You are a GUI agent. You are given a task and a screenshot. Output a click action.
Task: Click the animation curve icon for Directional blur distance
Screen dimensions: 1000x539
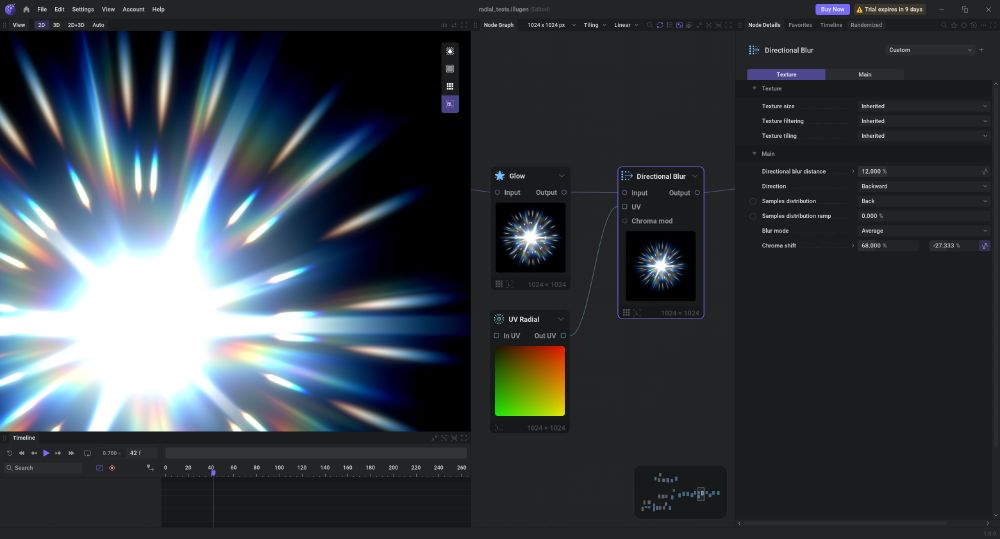click(985, 172)
